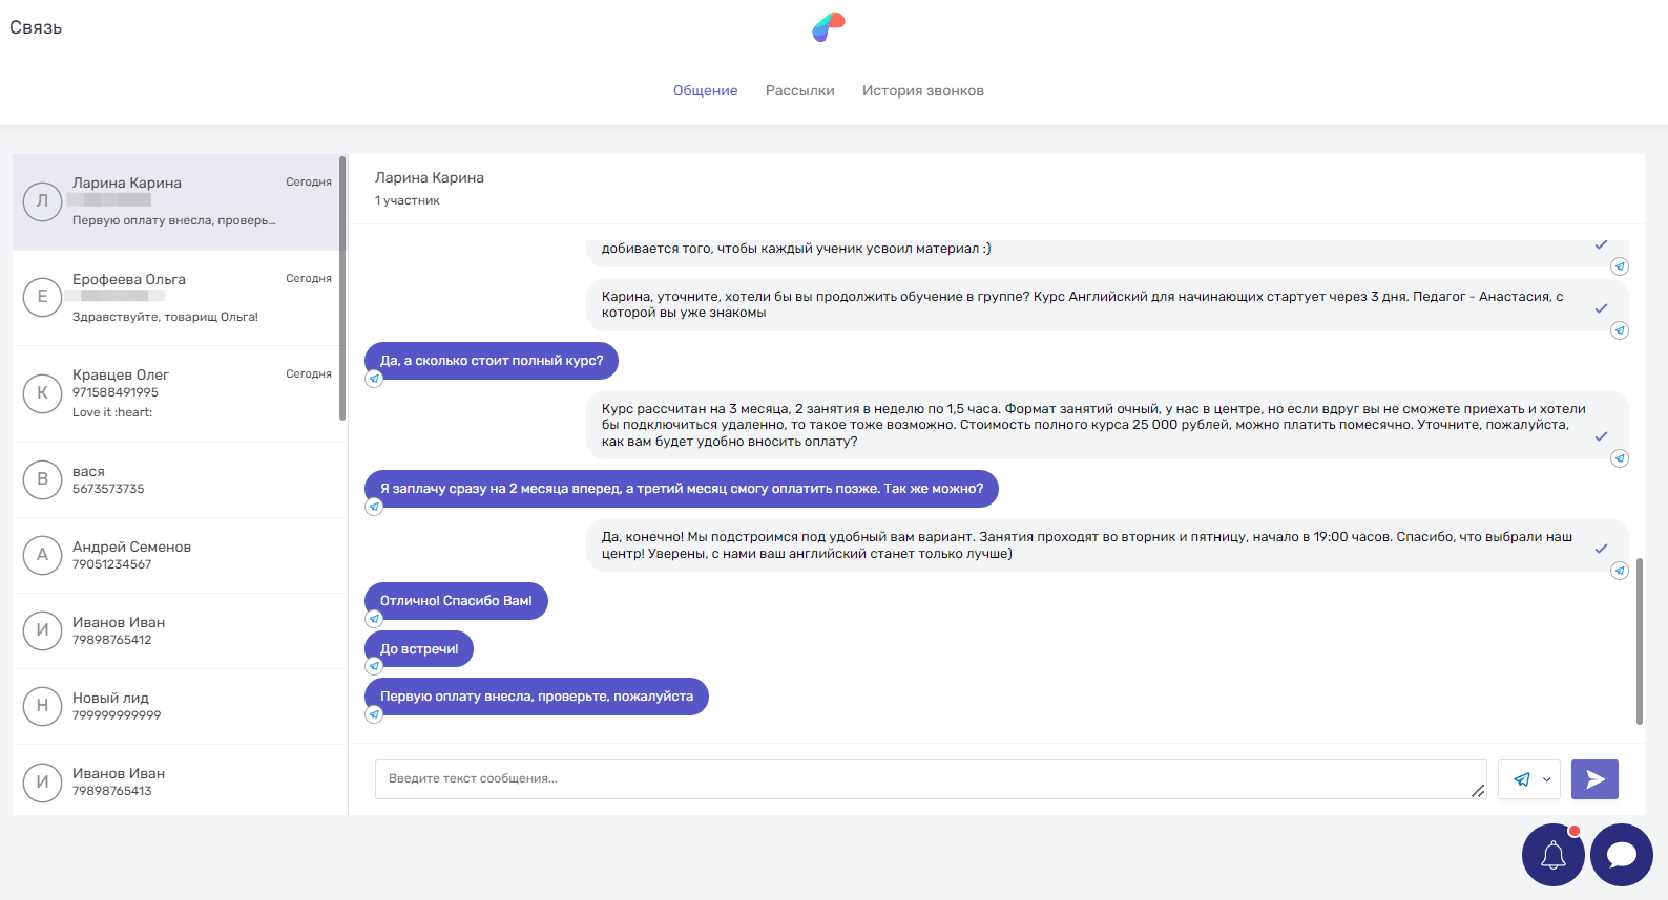Click Telegram icon under 'Отлично! Спасибо Вам!' message

point(374,618)
